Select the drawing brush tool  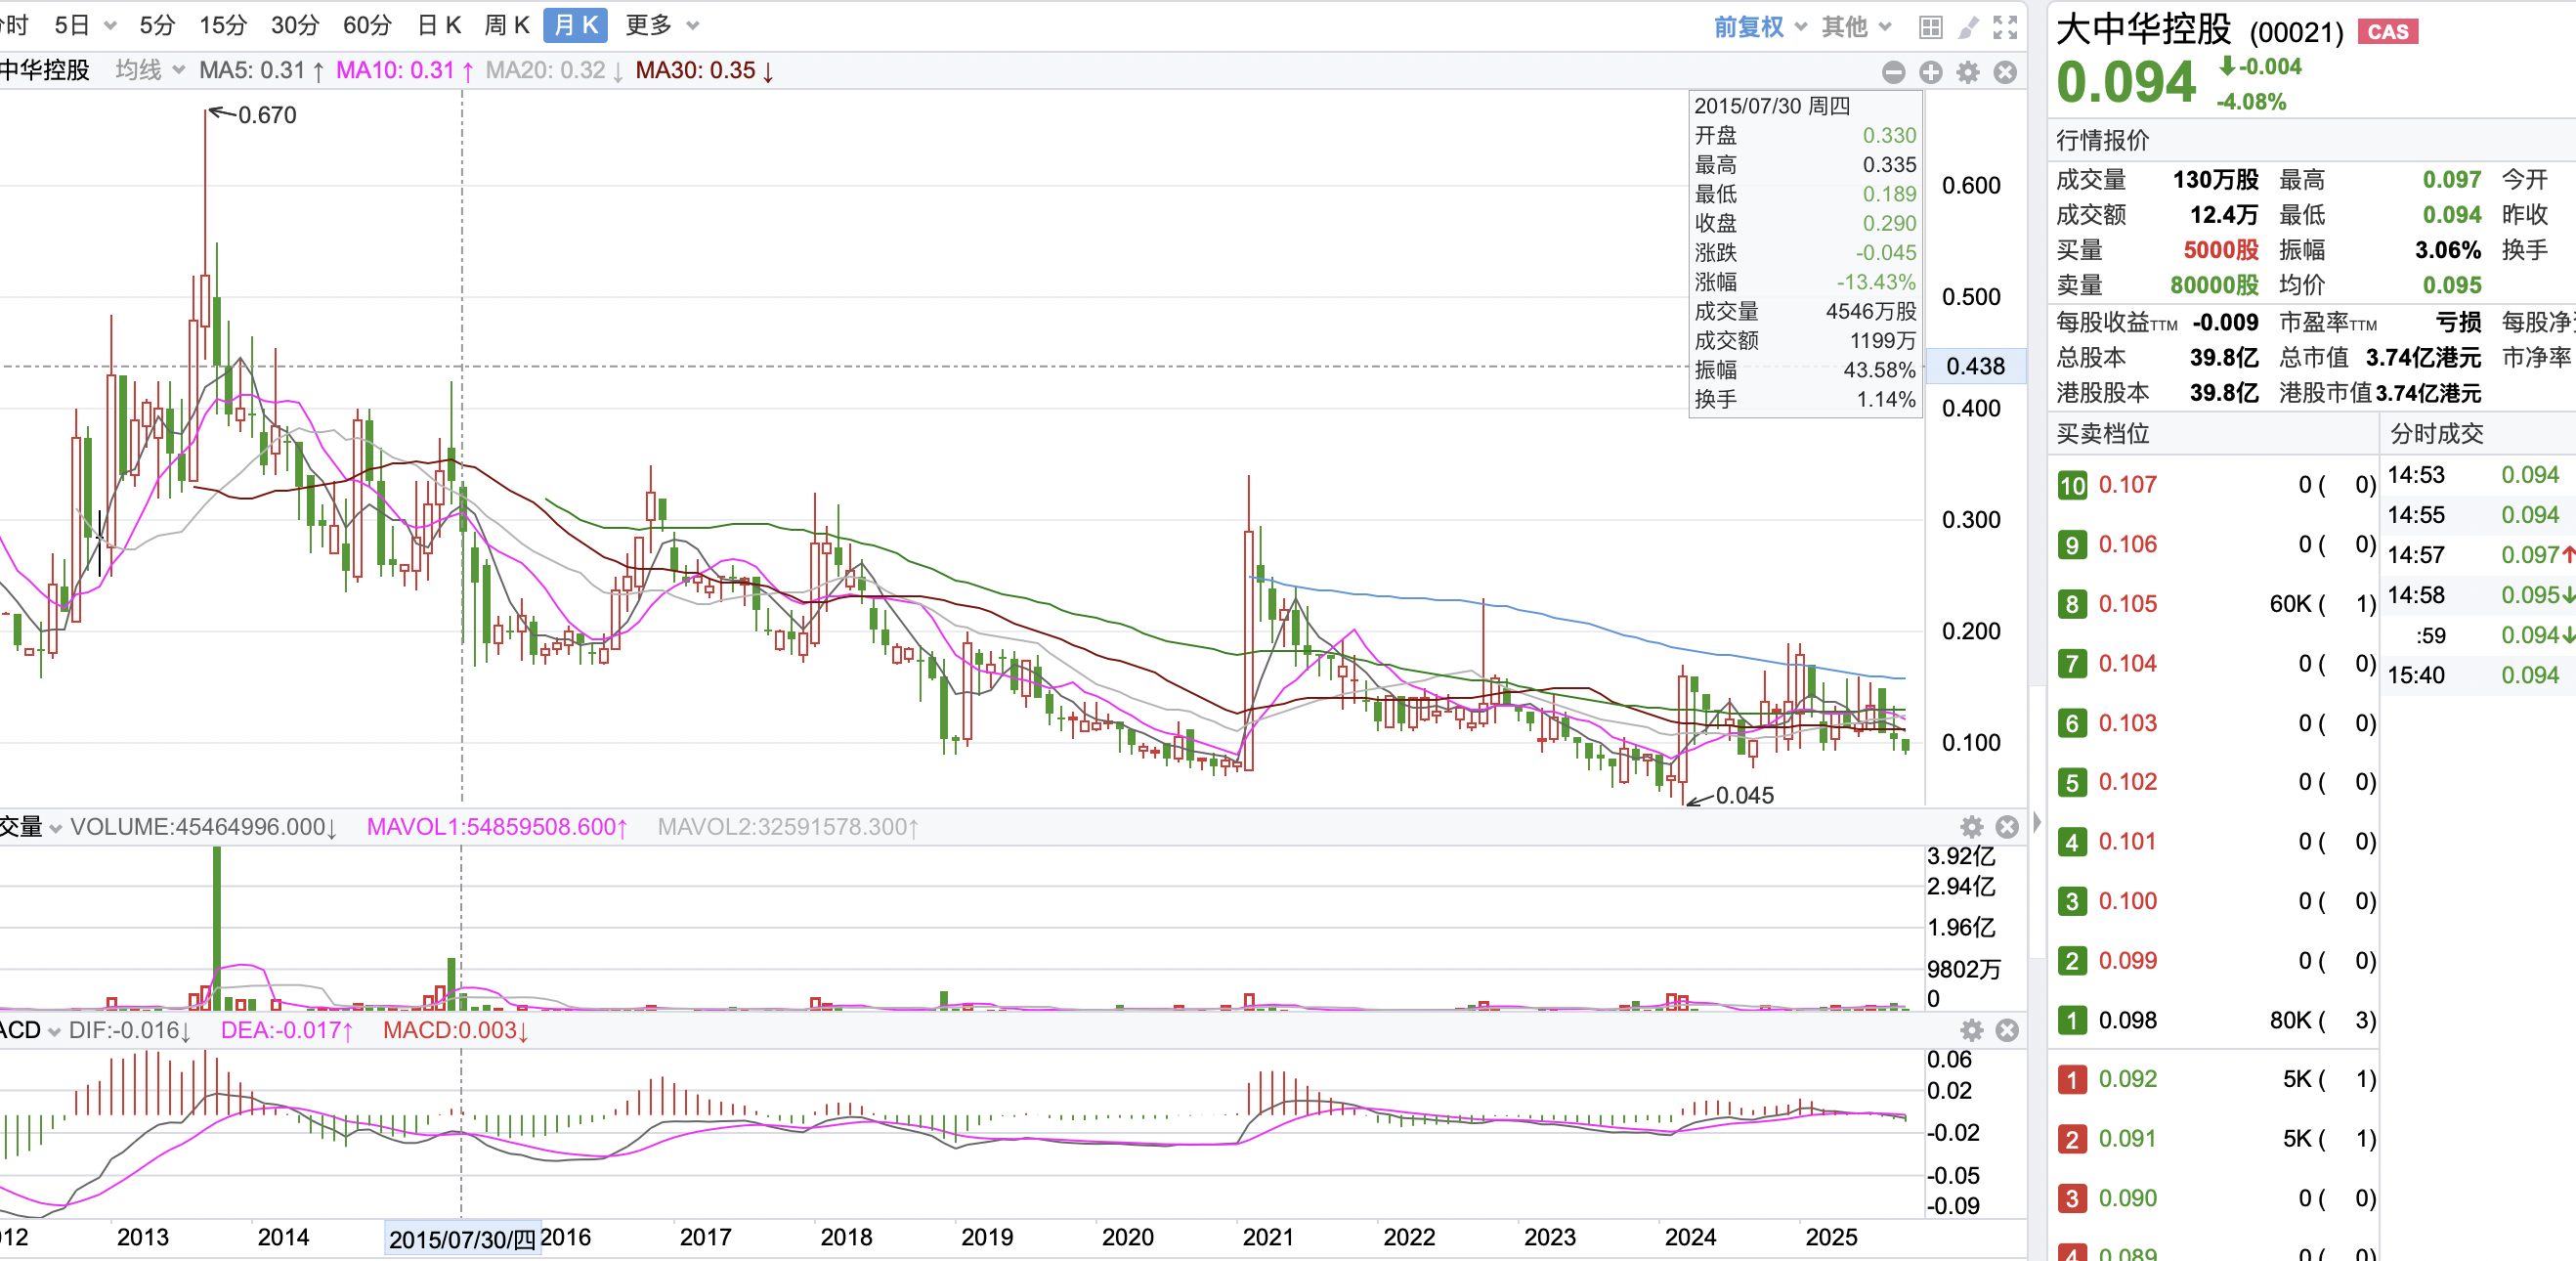(x=1967, y=27)
